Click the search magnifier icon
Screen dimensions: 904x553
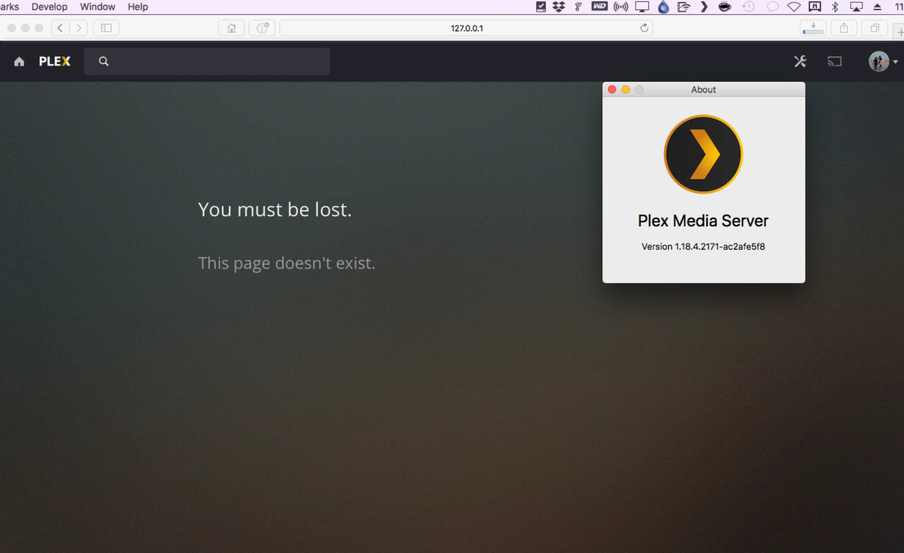(104, 61)
